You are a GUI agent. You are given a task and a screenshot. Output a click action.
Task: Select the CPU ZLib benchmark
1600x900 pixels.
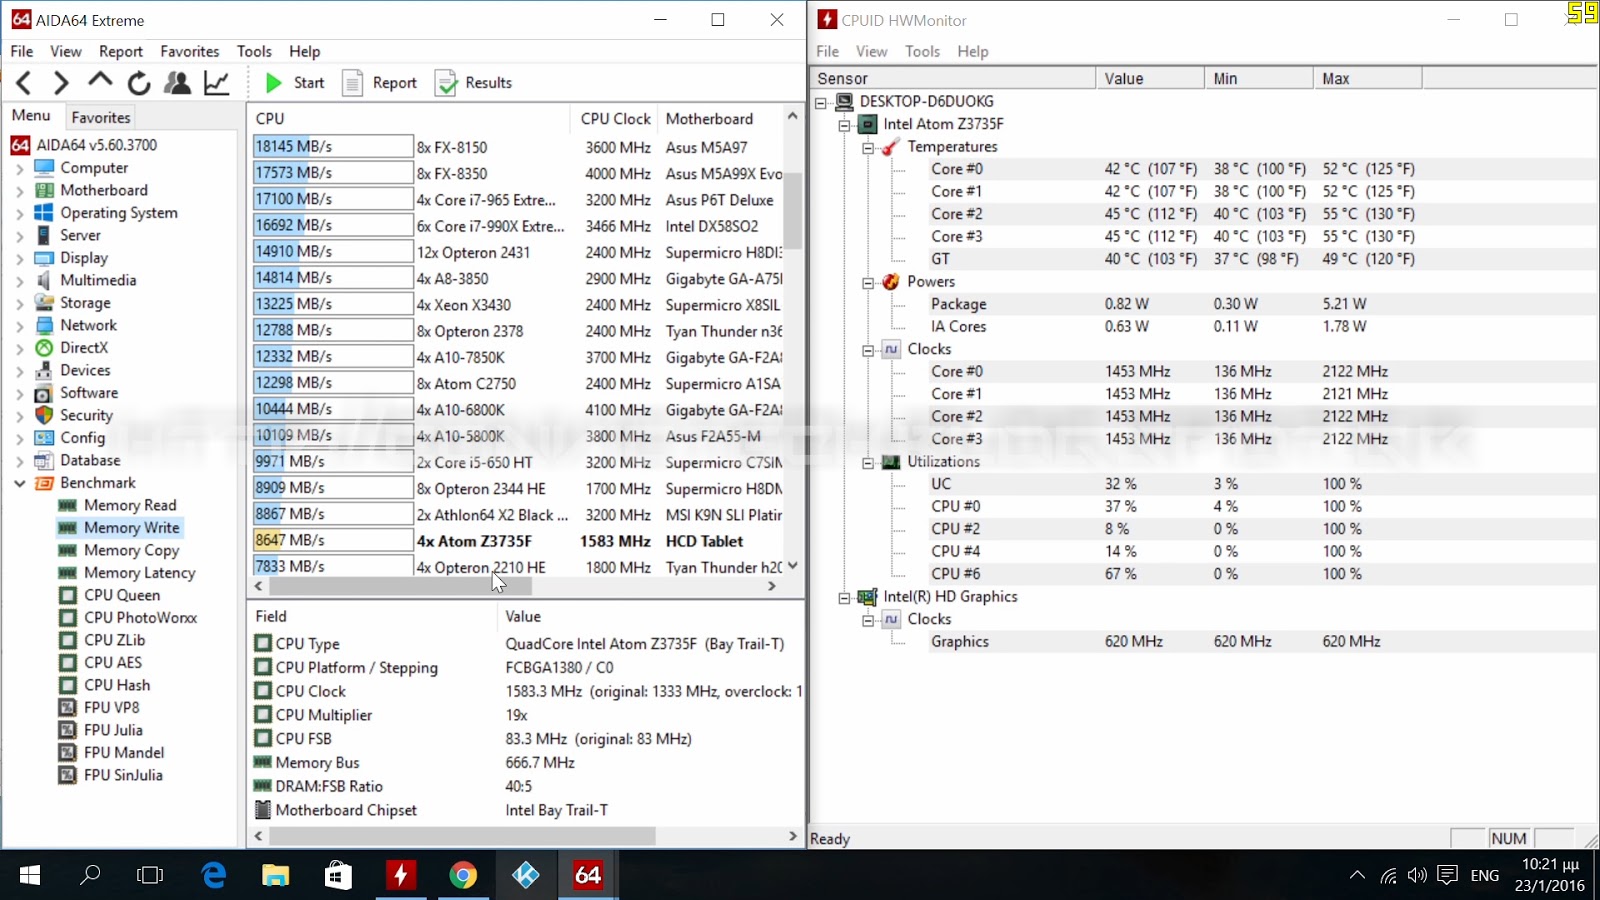click(114, 640)
